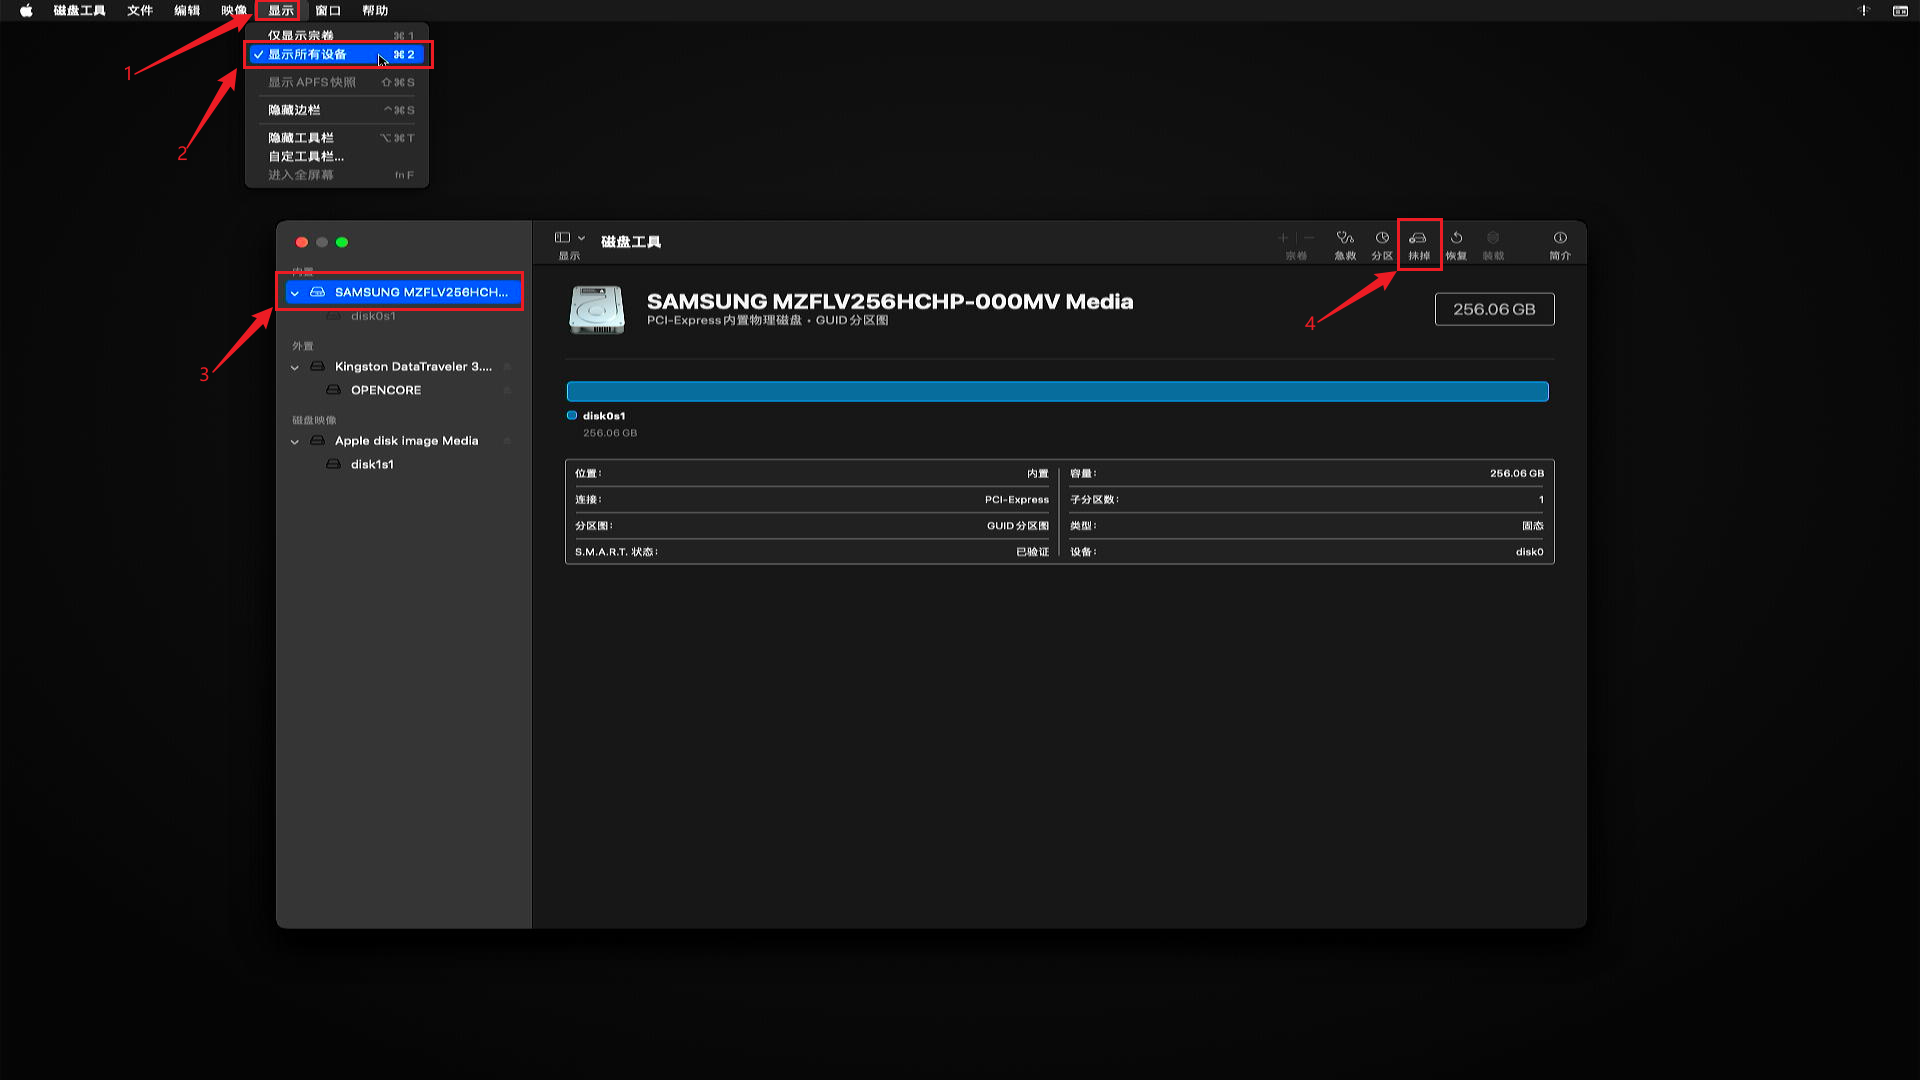Click the 分区图 value GUID 分区图
Image resolution: width=1920 pixels, height=1080 pixels.
pos(1018,526)
